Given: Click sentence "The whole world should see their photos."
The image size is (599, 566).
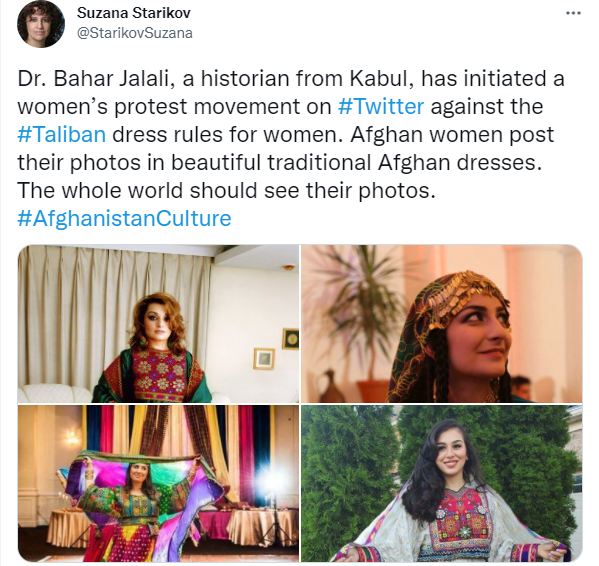Looking at the screenshot, I should pyautogui.click(x=227, y=190).
